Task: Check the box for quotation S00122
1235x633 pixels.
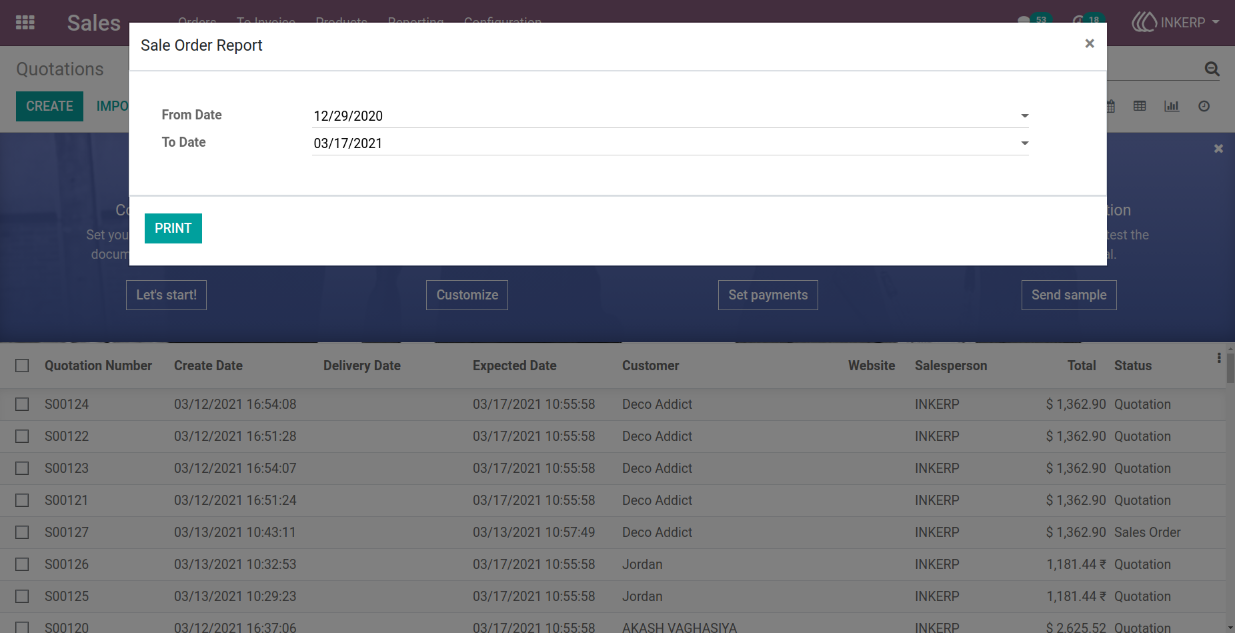Action: click(x=22, y=437)
